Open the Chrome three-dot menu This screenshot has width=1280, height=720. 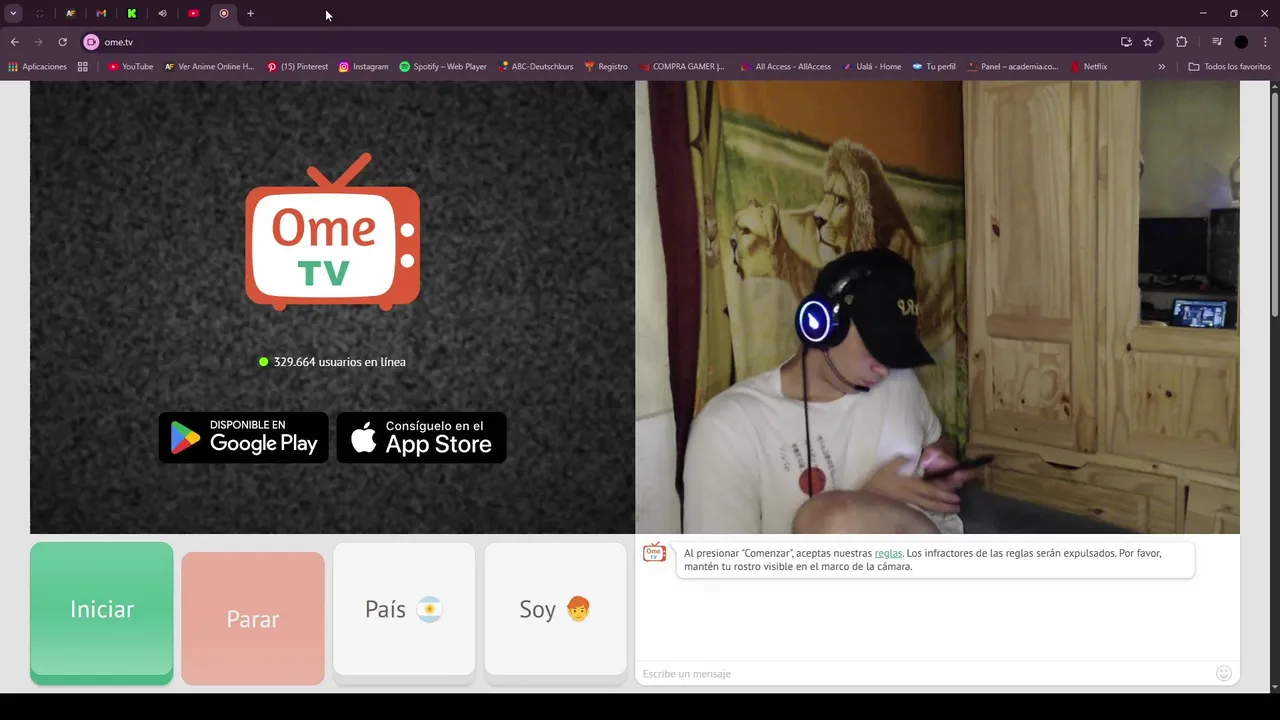coord(1266,42)
